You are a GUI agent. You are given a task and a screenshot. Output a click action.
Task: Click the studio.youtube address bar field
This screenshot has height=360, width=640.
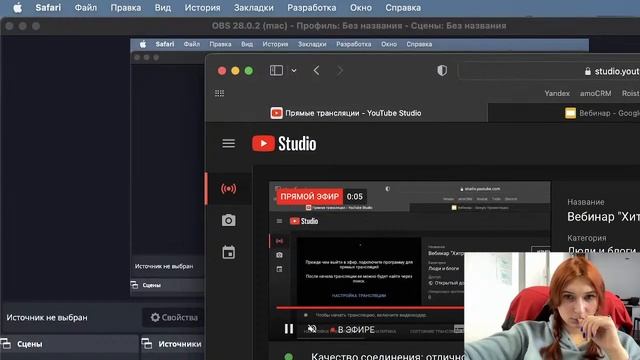[x=549, y=71]
